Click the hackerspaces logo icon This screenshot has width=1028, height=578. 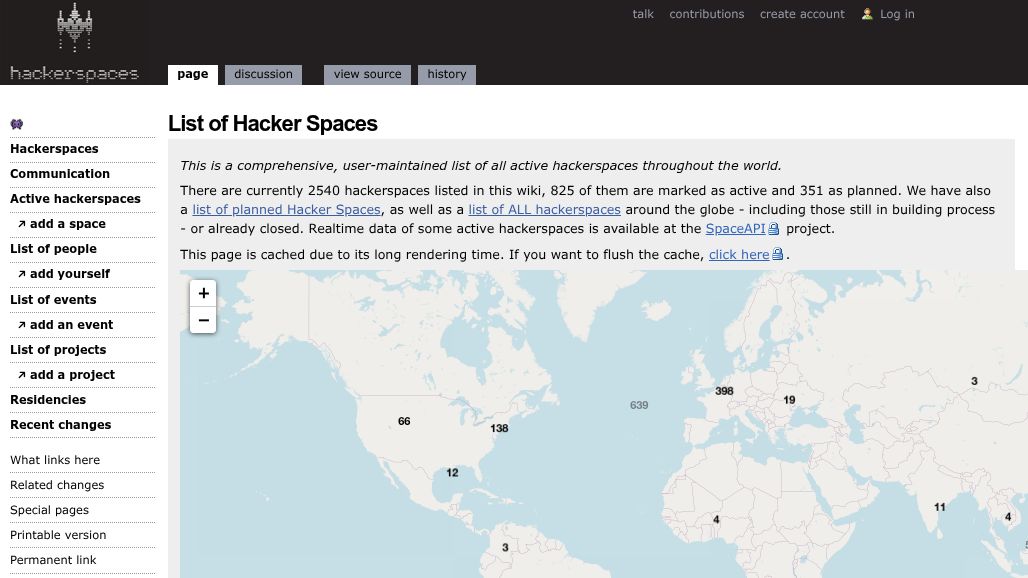point(75,28)
